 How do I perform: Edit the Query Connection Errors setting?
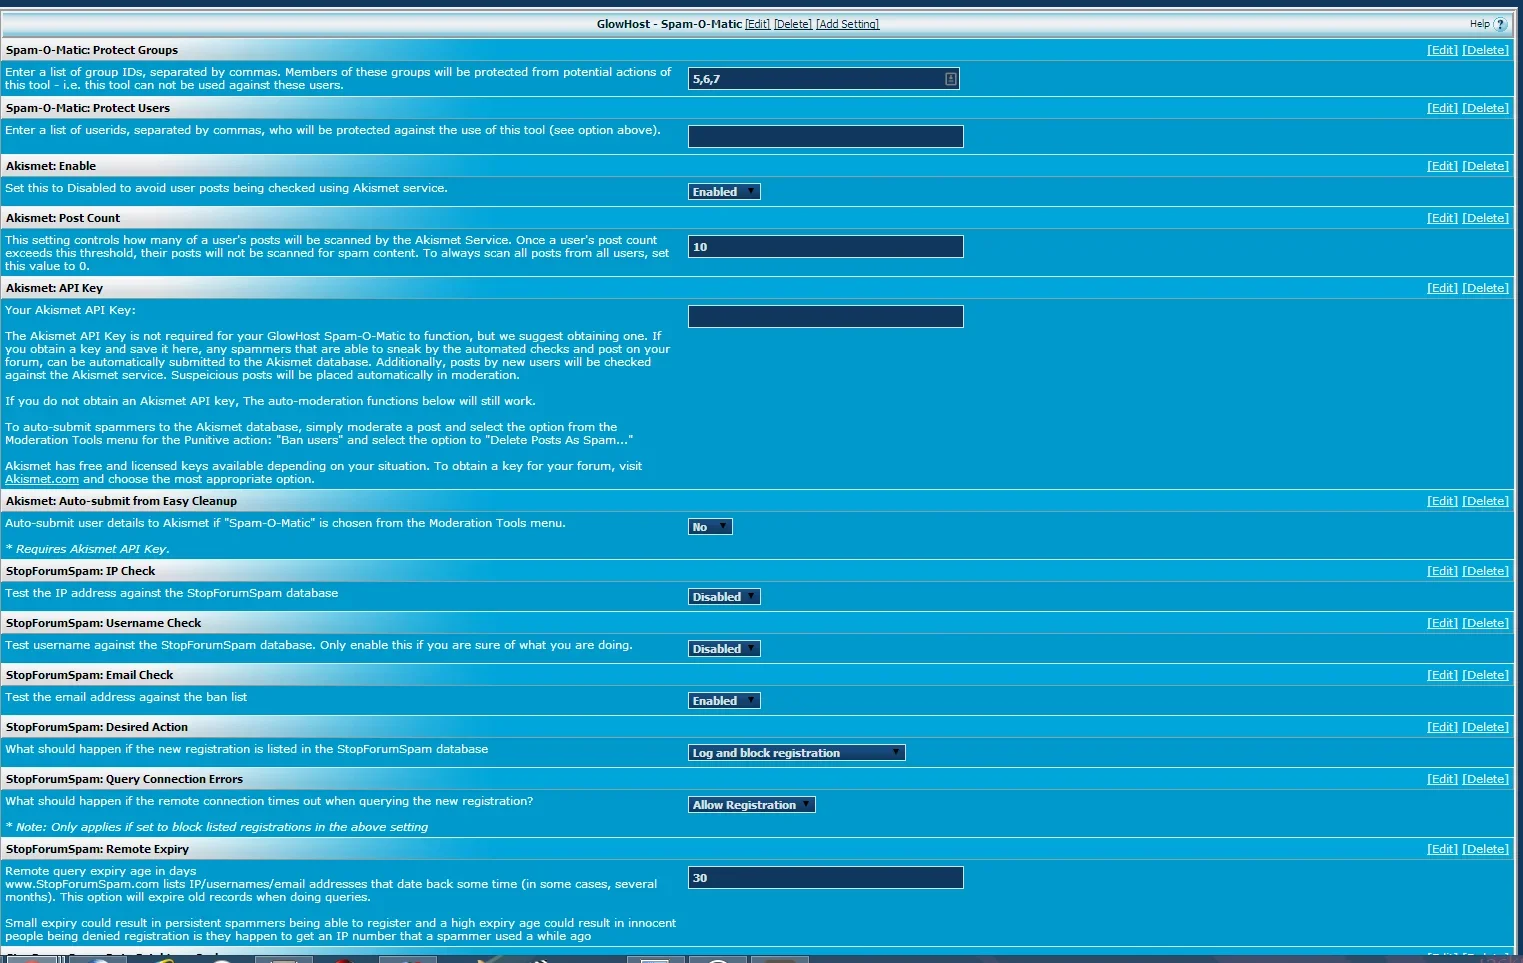coord(1442,779)
